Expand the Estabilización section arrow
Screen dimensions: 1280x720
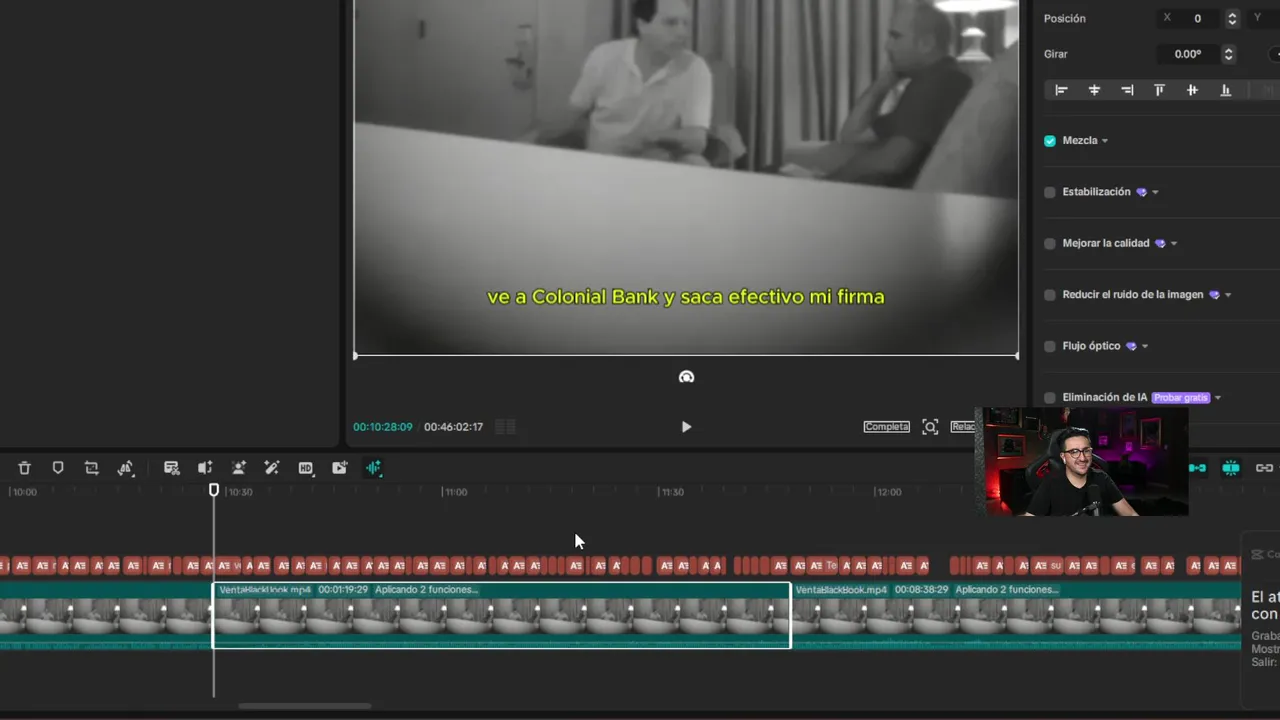pyautogui.click(x=1155, y=192)
